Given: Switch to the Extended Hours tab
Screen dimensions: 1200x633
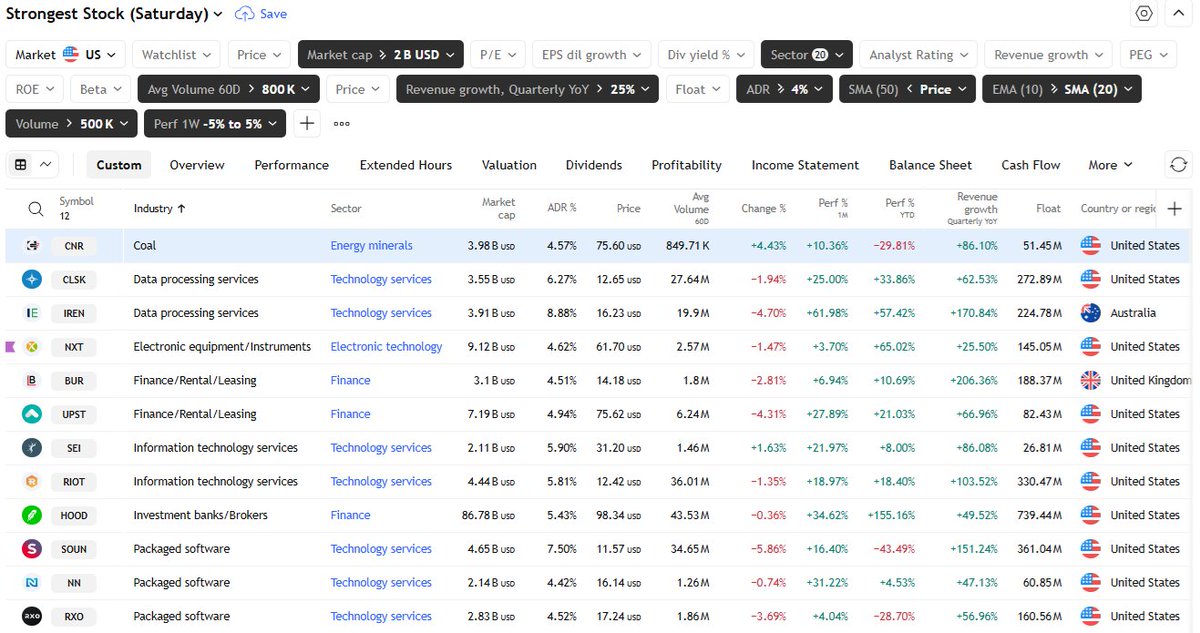Looking at the screenshot, I should (x=405, y=165).
